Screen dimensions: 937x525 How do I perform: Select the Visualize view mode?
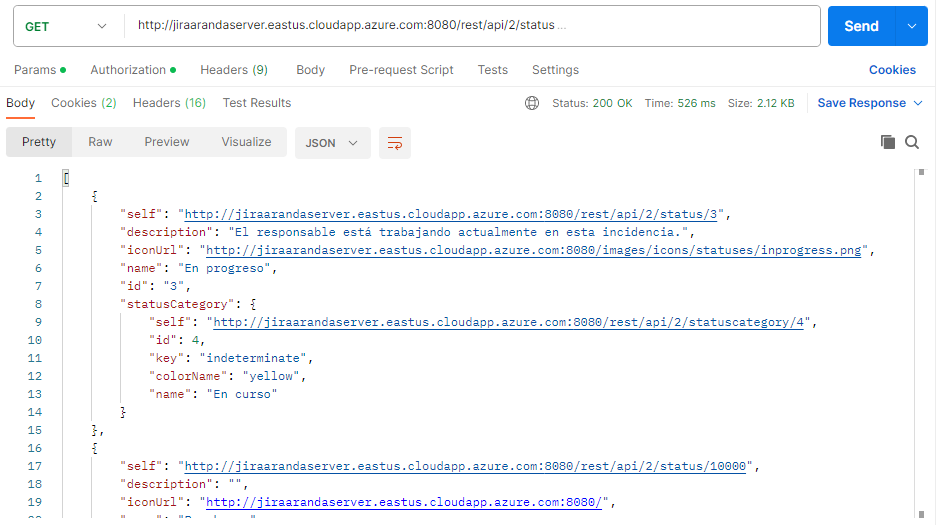[x=246, y=142]
